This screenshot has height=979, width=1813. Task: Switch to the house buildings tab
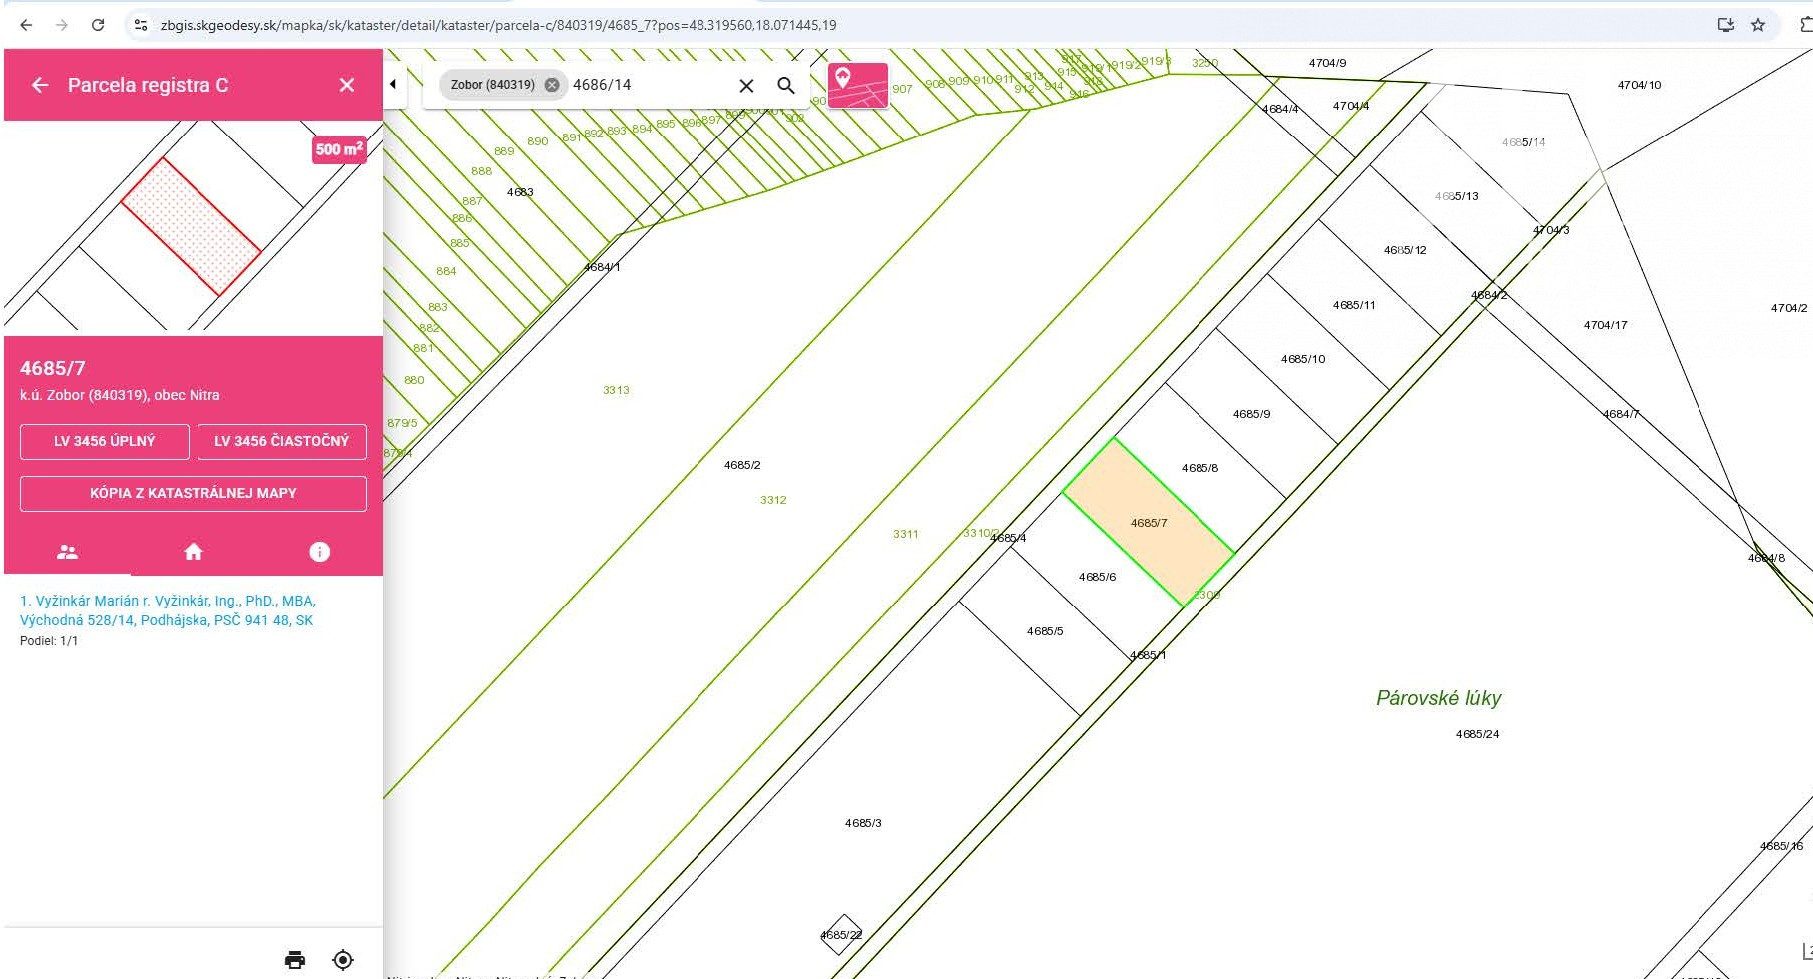pyautogui.click(x=194, y=552)
